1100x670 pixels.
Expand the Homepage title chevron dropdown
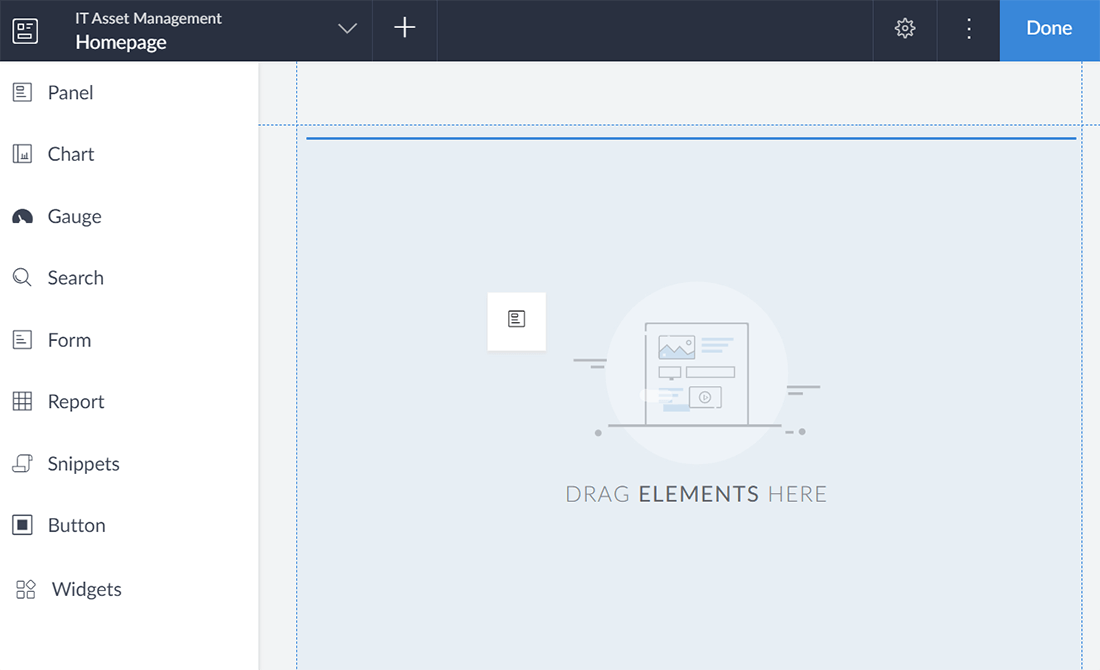[346, 29]
